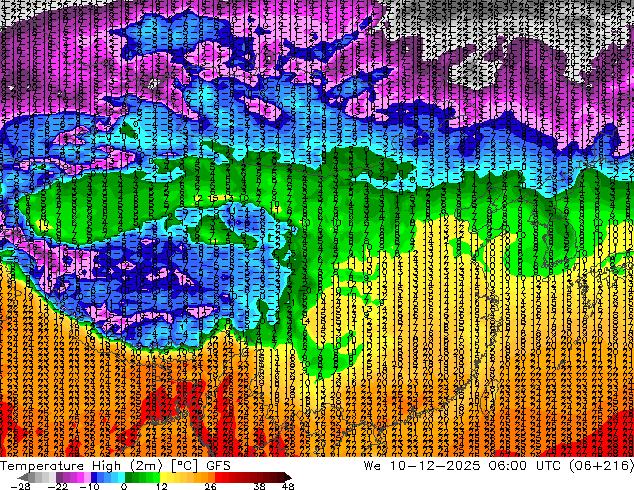The height and width of the screenshot is (490, 634).
Task: Click the -28 legend value
Action: tap(21, 486)
